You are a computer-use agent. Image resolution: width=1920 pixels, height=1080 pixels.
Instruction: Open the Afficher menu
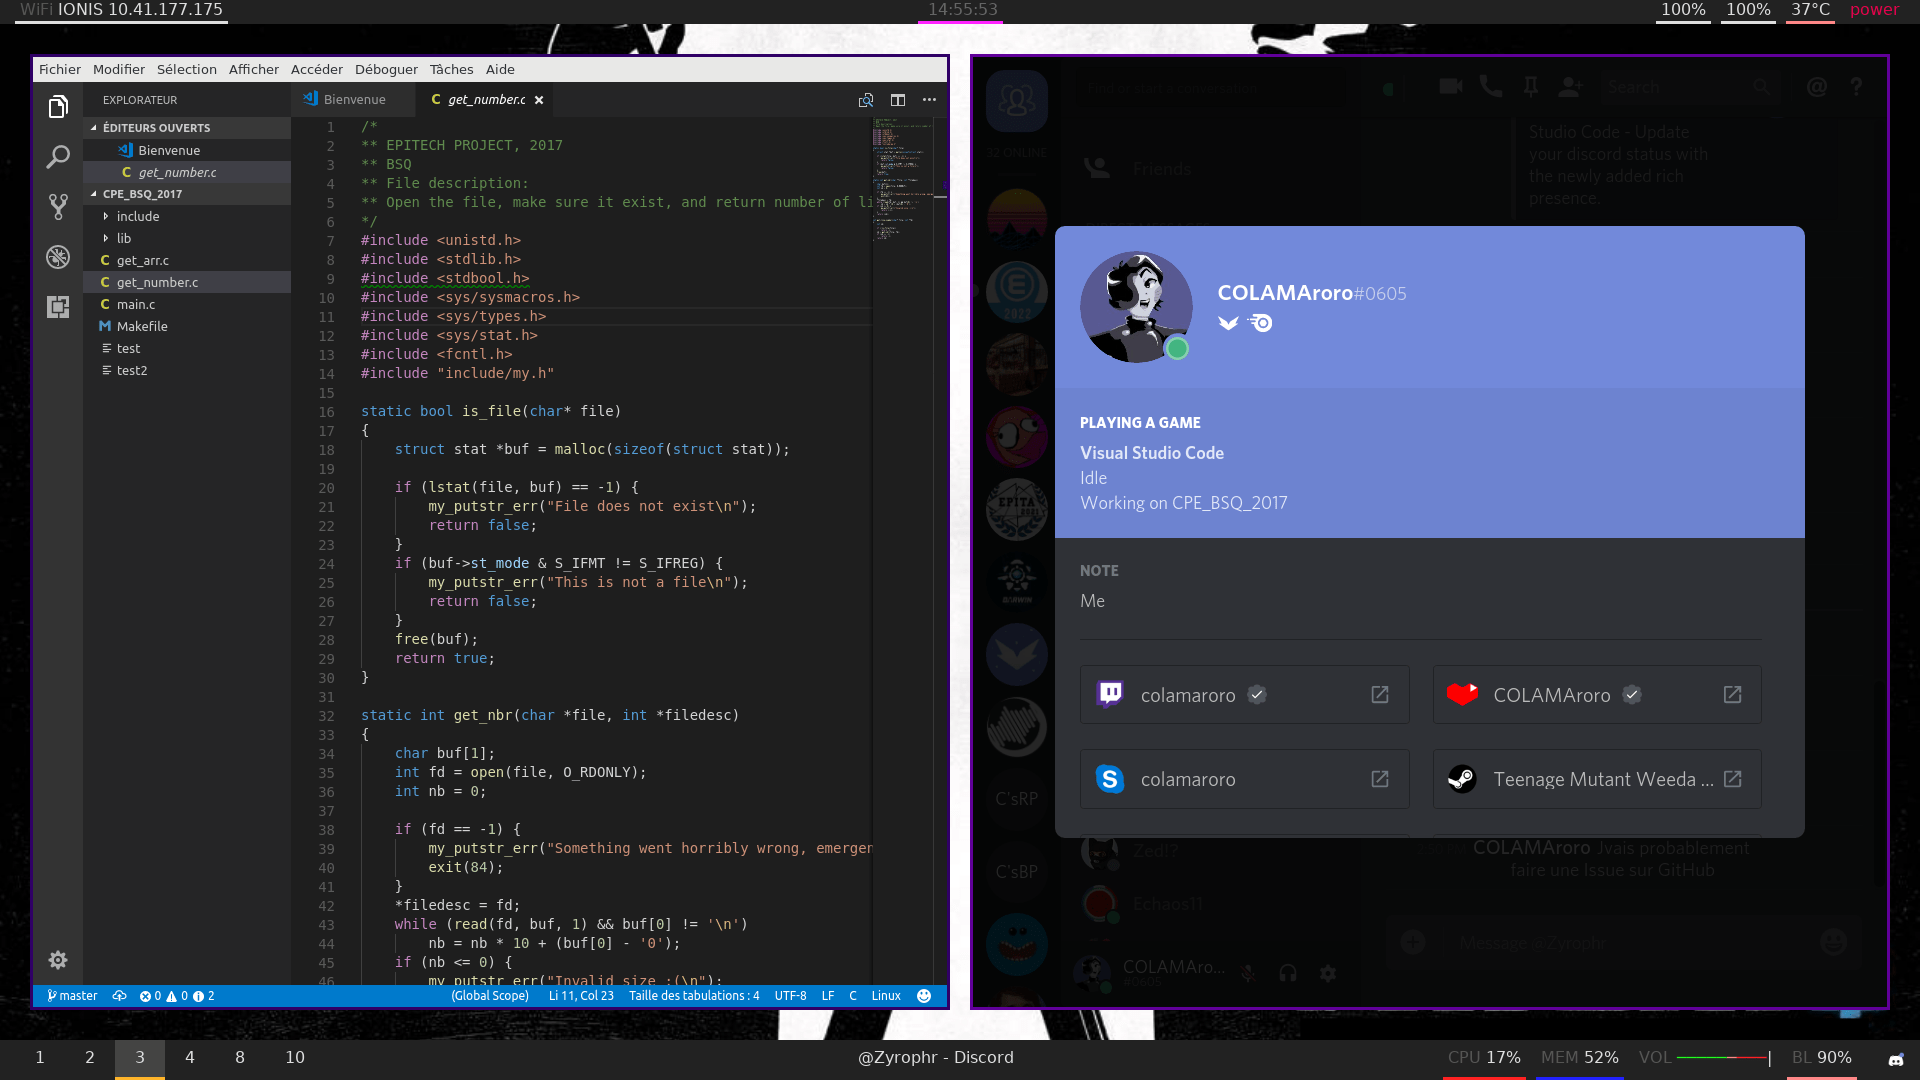click(x=254, y=69)
